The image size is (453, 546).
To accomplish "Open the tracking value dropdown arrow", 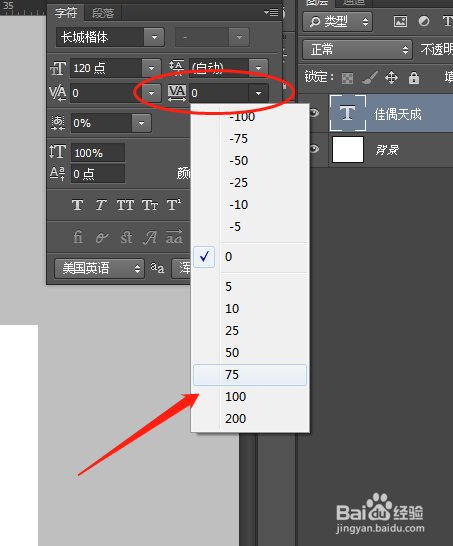I will pyautogui.click(x=258, y=93).
